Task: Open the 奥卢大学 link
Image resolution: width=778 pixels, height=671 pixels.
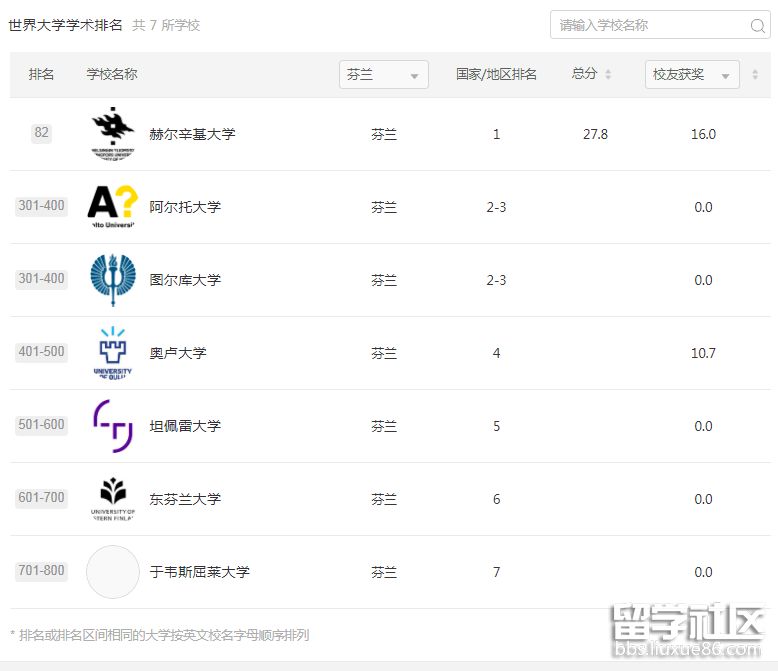Action: [x=178, y=353]
